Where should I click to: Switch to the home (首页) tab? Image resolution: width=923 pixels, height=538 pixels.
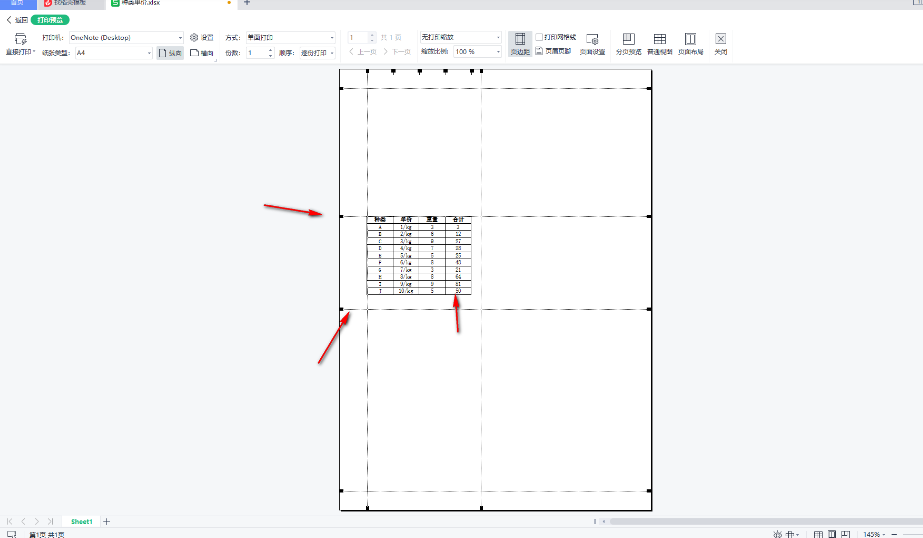(x=18, y=3)
